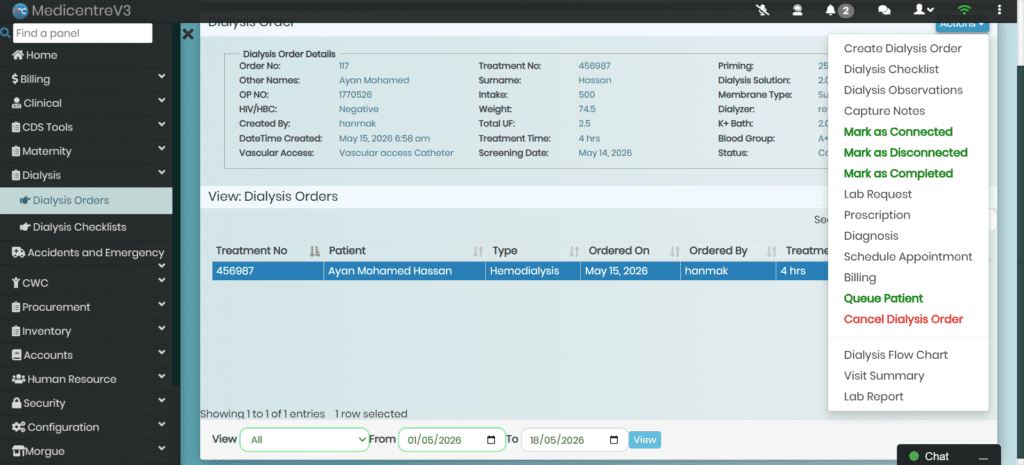Click the green wifi connection icon
1024x465 pixels.
[964, 10]
